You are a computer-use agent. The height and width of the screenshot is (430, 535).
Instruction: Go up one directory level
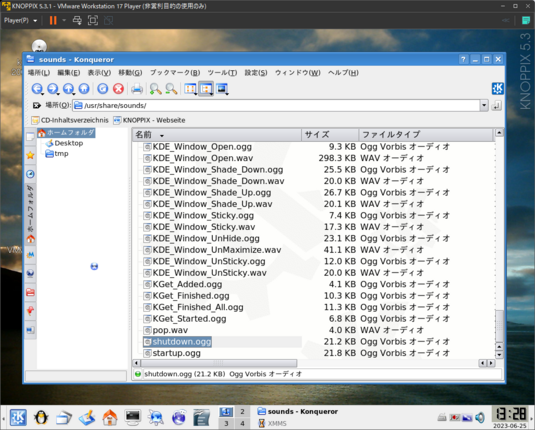68,88
